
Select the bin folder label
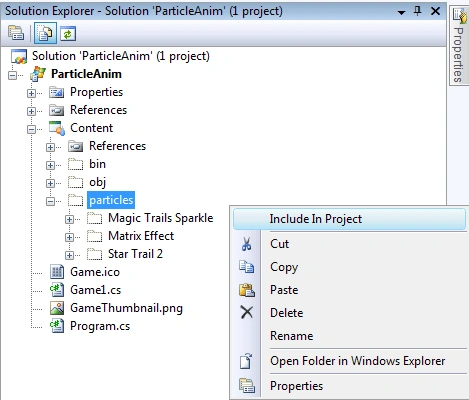point(97,164)
